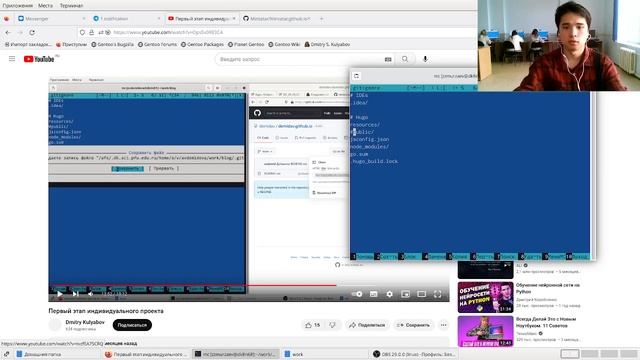Open the YouTube hamburger guide menu
The image size is (640, 360).
12,59
